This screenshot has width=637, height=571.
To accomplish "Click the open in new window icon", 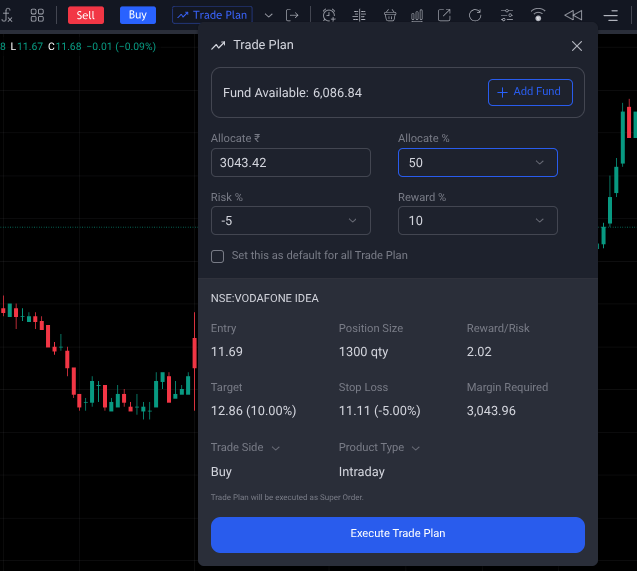I will click(445, 15).
